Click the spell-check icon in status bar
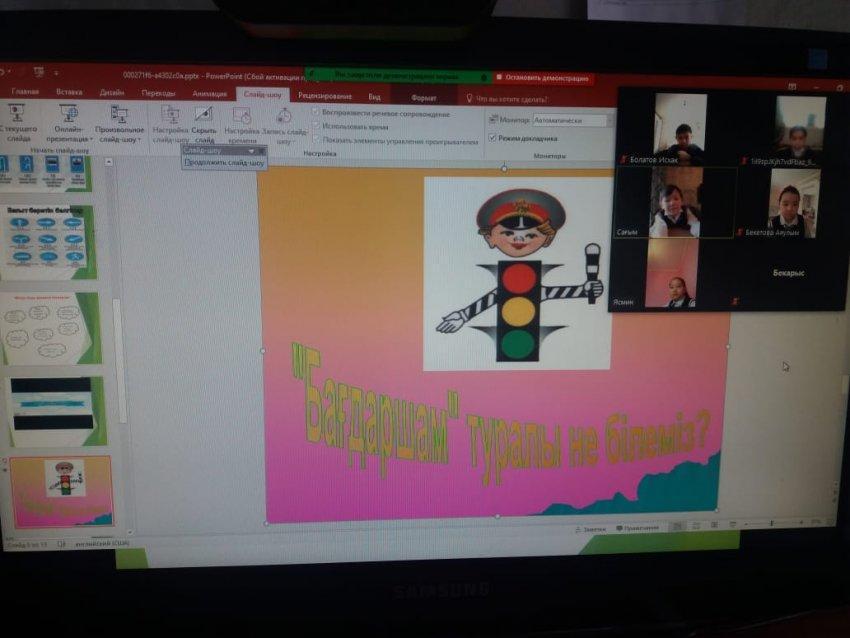The height and width of the screenshot is (638, 850). coord(61,544)
